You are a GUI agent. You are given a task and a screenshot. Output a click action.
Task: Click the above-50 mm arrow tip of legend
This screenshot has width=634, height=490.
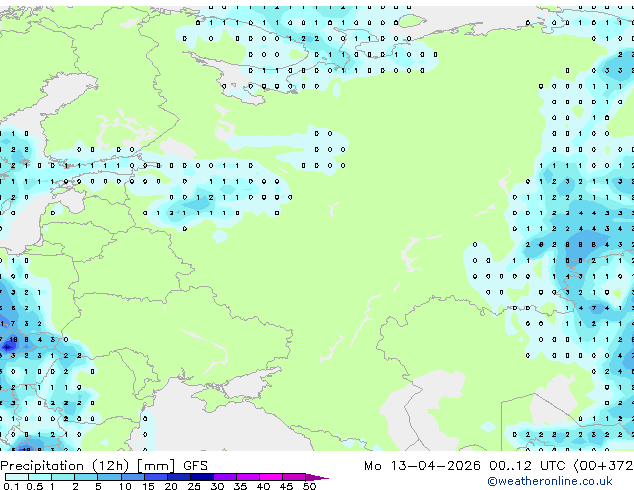(x=317, y=477)
